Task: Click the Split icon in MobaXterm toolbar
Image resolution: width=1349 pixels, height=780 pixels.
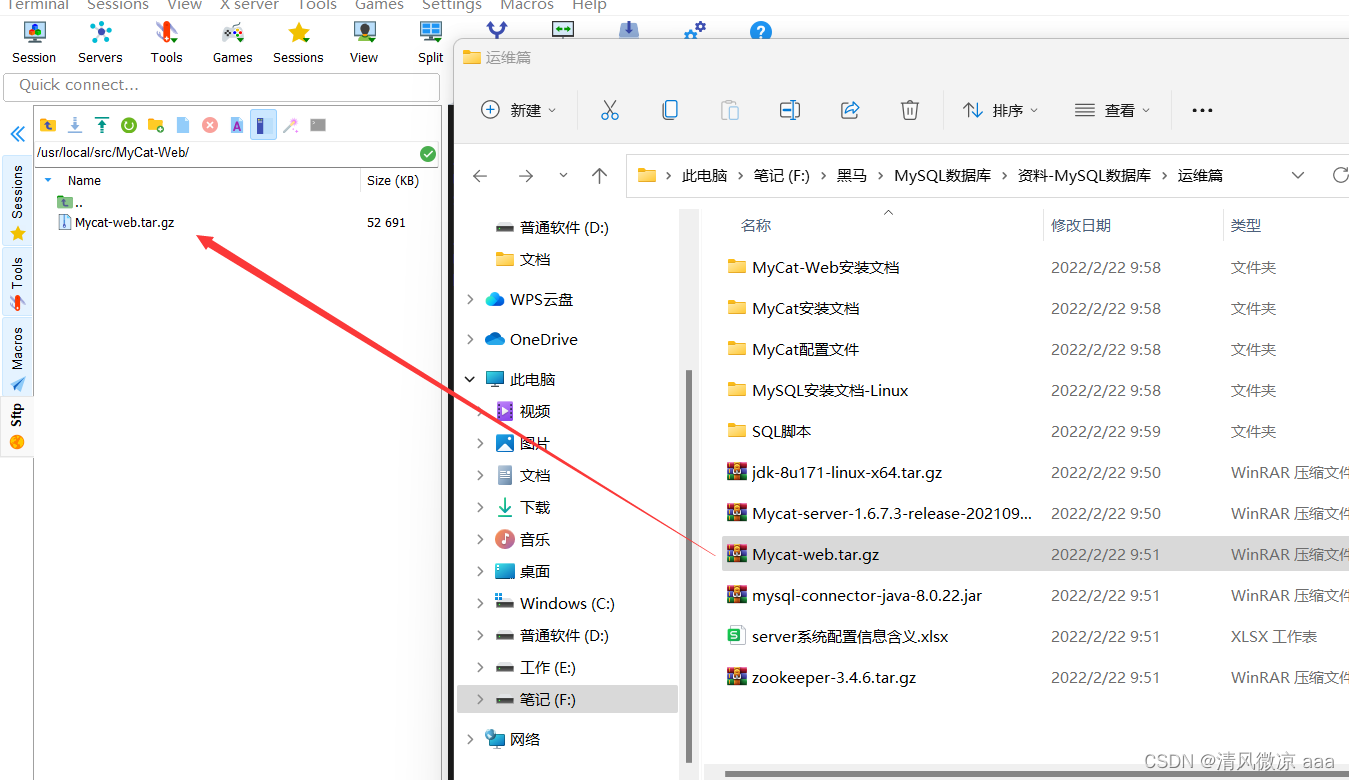Action: tap(430, 42)
